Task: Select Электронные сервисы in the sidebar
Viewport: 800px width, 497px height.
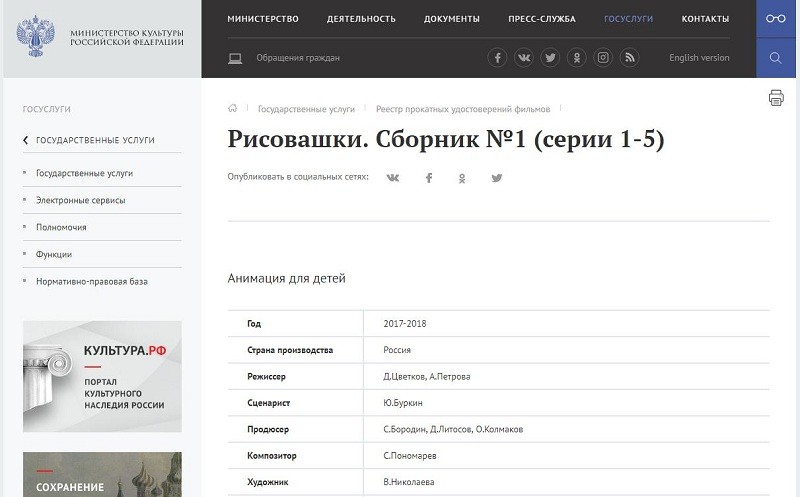Action: pos(81,201)
